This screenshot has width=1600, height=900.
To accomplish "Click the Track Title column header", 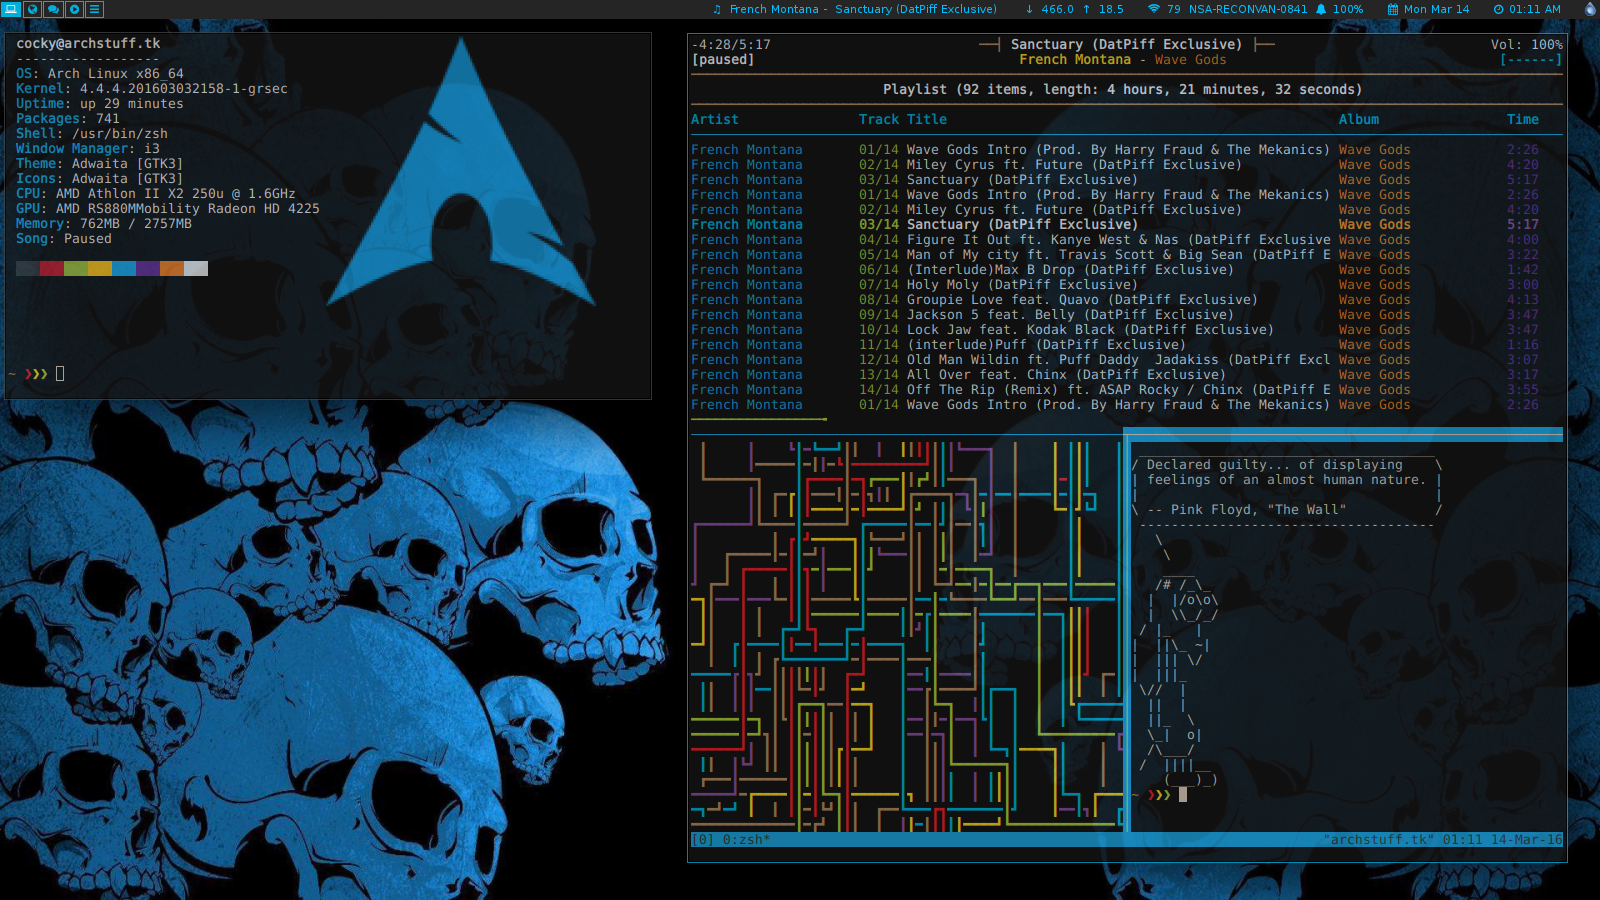I will (903, 119).
